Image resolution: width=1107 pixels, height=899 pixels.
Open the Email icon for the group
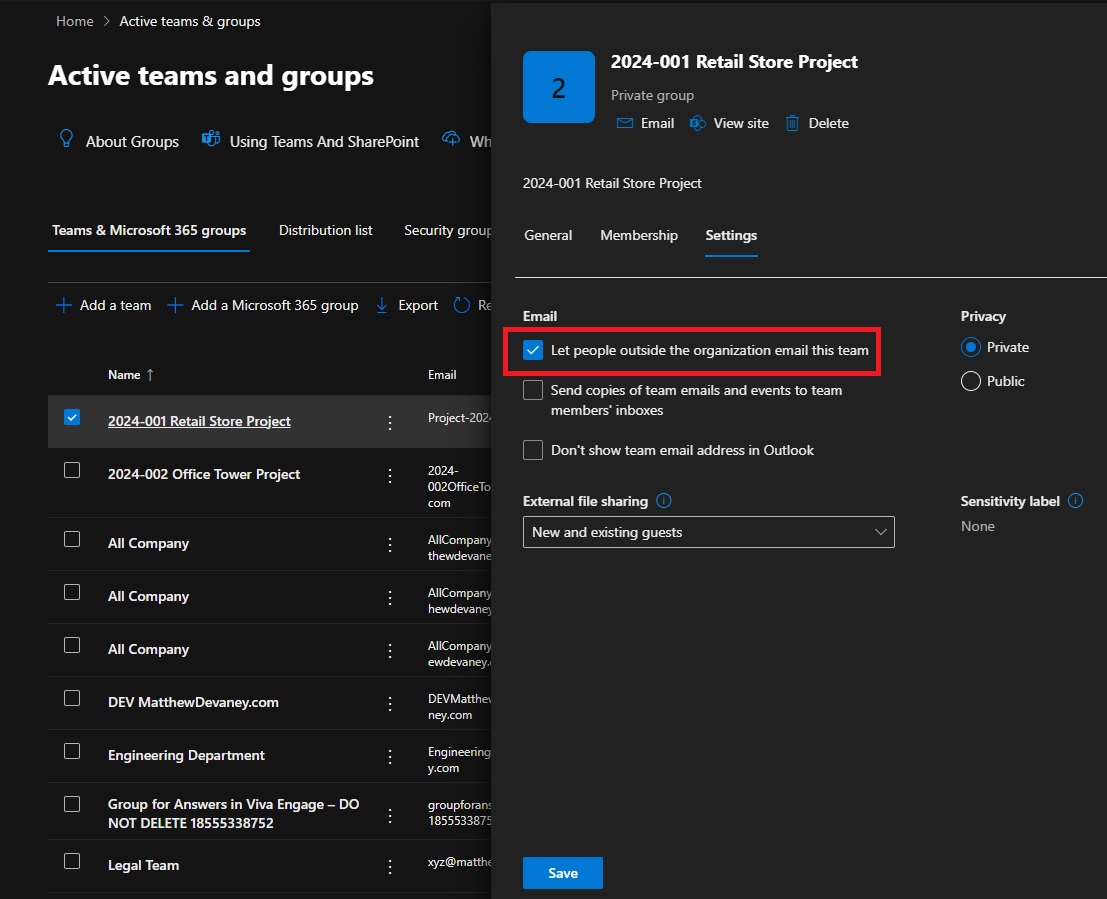click(626, 123)
